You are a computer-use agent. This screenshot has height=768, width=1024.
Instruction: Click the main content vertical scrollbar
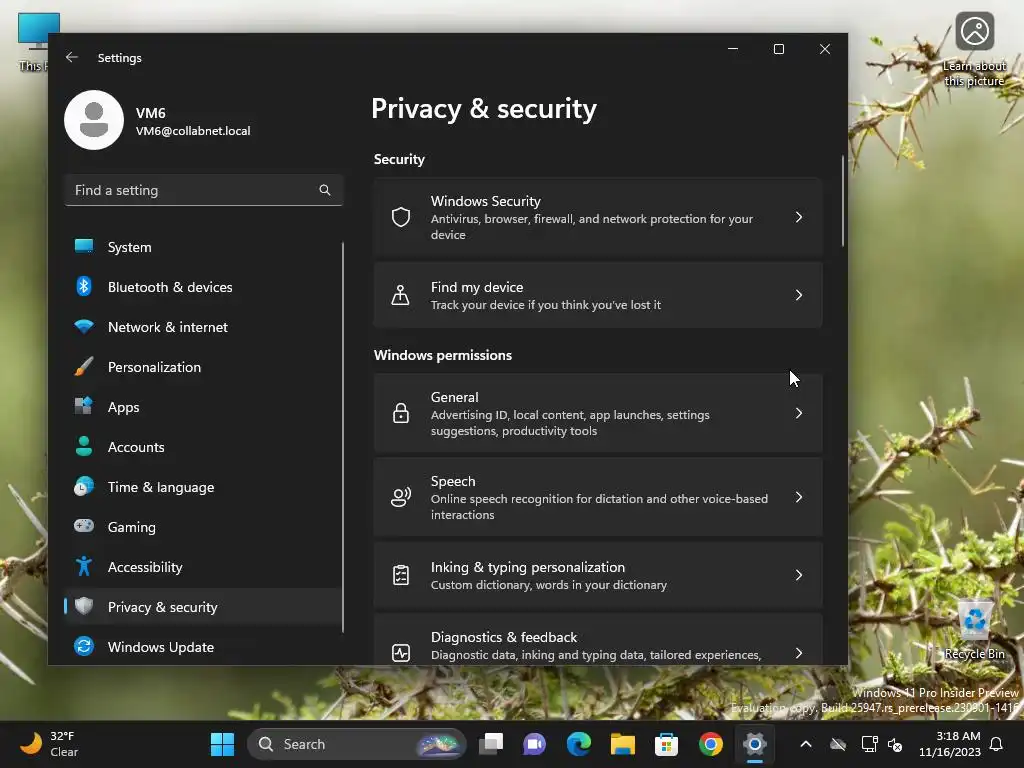tap(842, 201)
